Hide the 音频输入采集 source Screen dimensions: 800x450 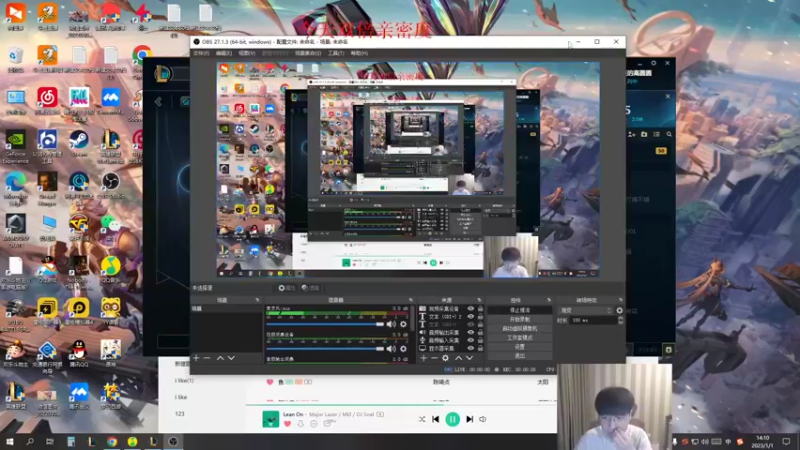click(x=470, y=340)
